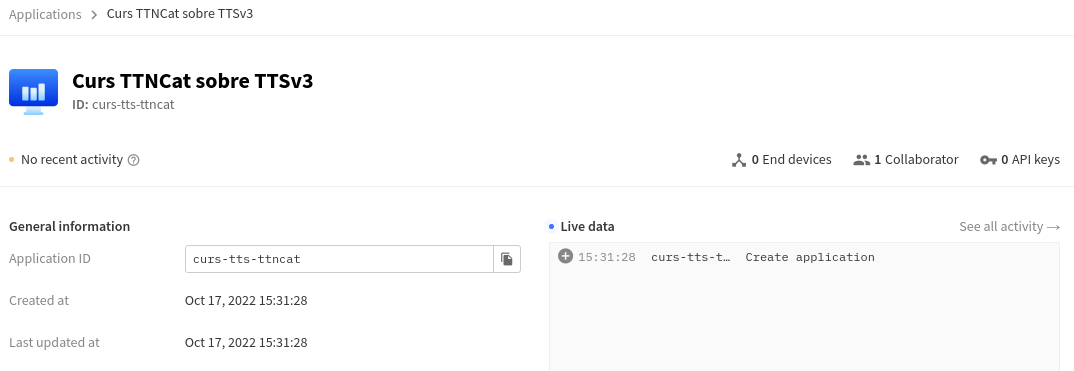
Task: Click the curs-tts-t... entity in live data
Action: coord(690,257)
